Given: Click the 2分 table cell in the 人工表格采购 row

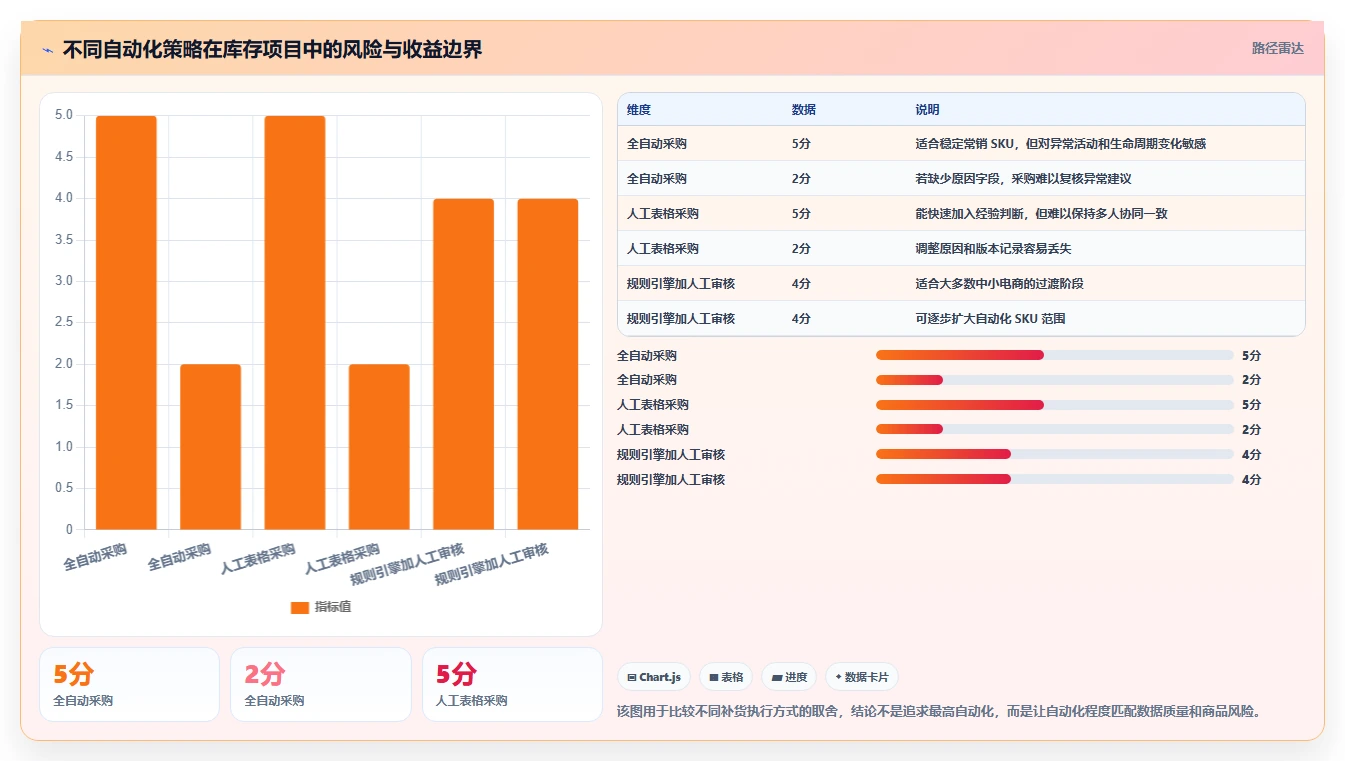Looking at the screenshot, I should 801,249.
